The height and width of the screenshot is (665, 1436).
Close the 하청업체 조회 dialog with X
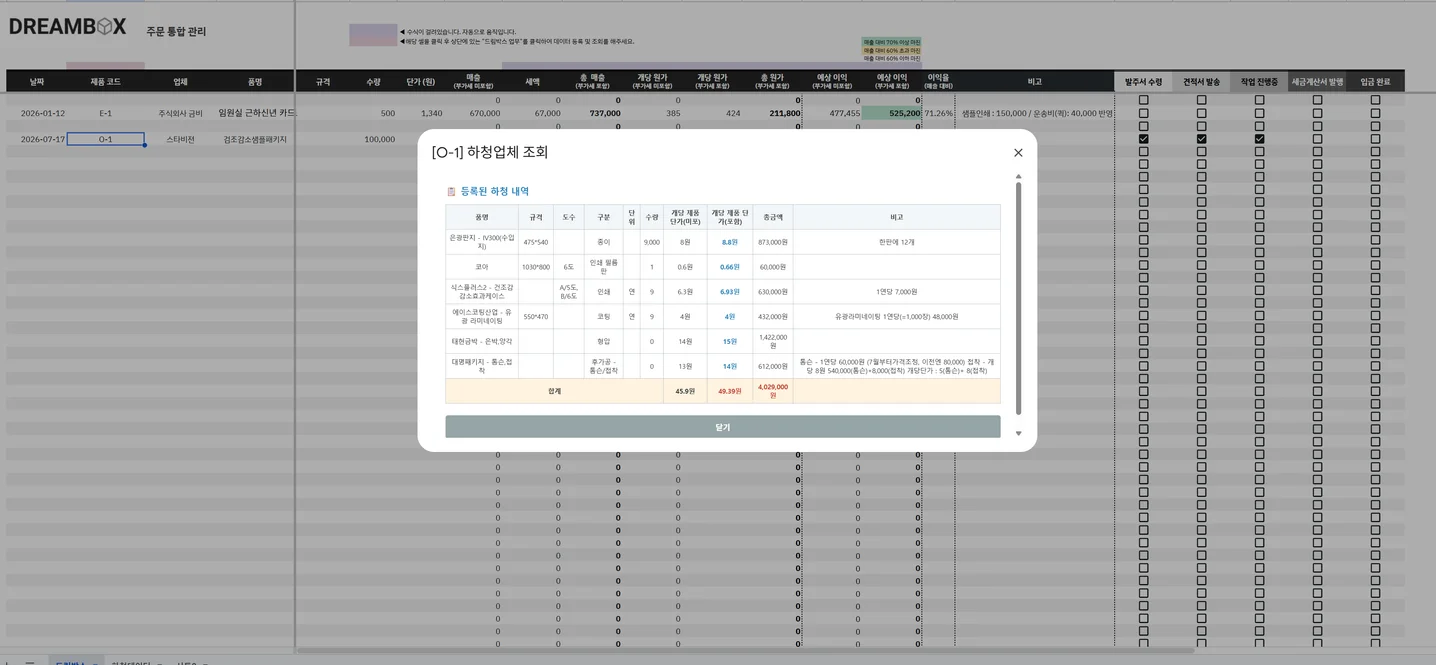(x=1018, y=153)
